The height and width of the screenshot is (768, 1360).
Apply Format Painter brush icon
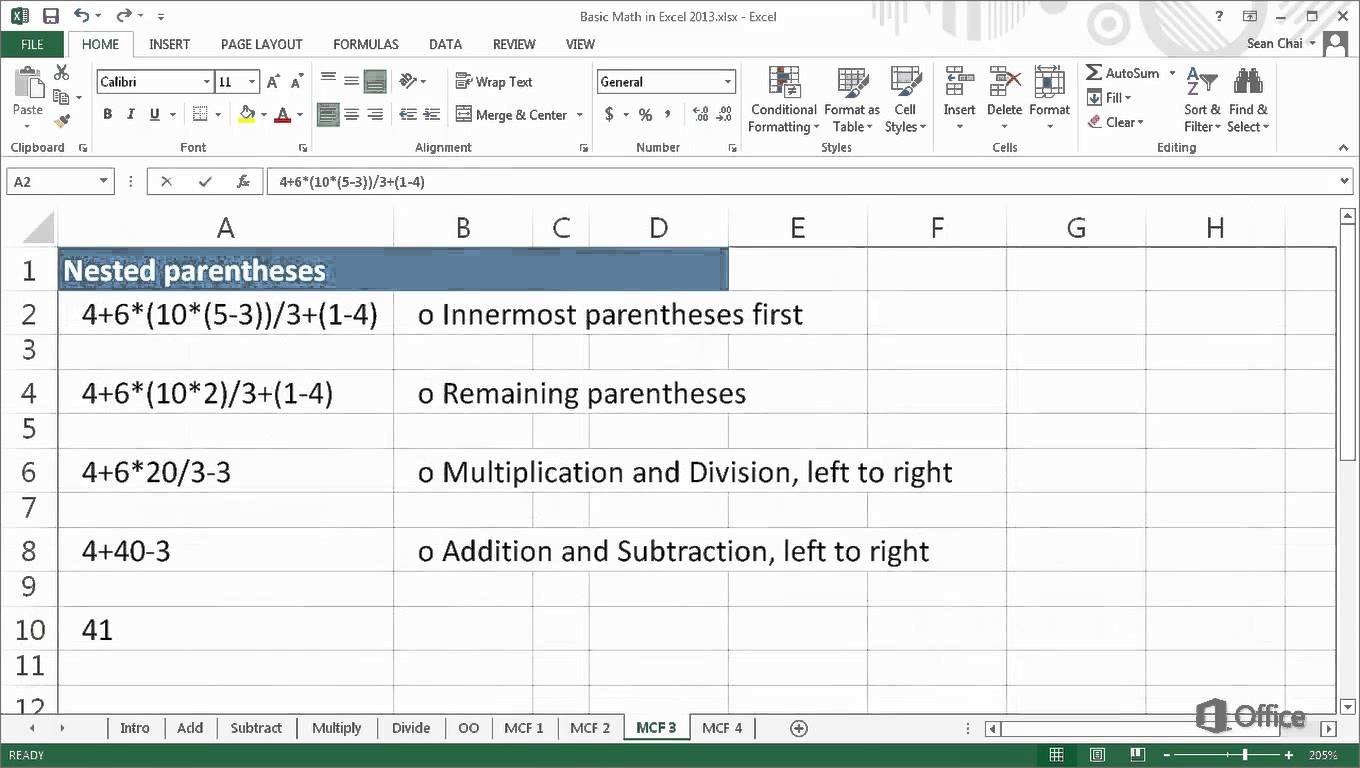pyautogui.click(x=61, y=121)
